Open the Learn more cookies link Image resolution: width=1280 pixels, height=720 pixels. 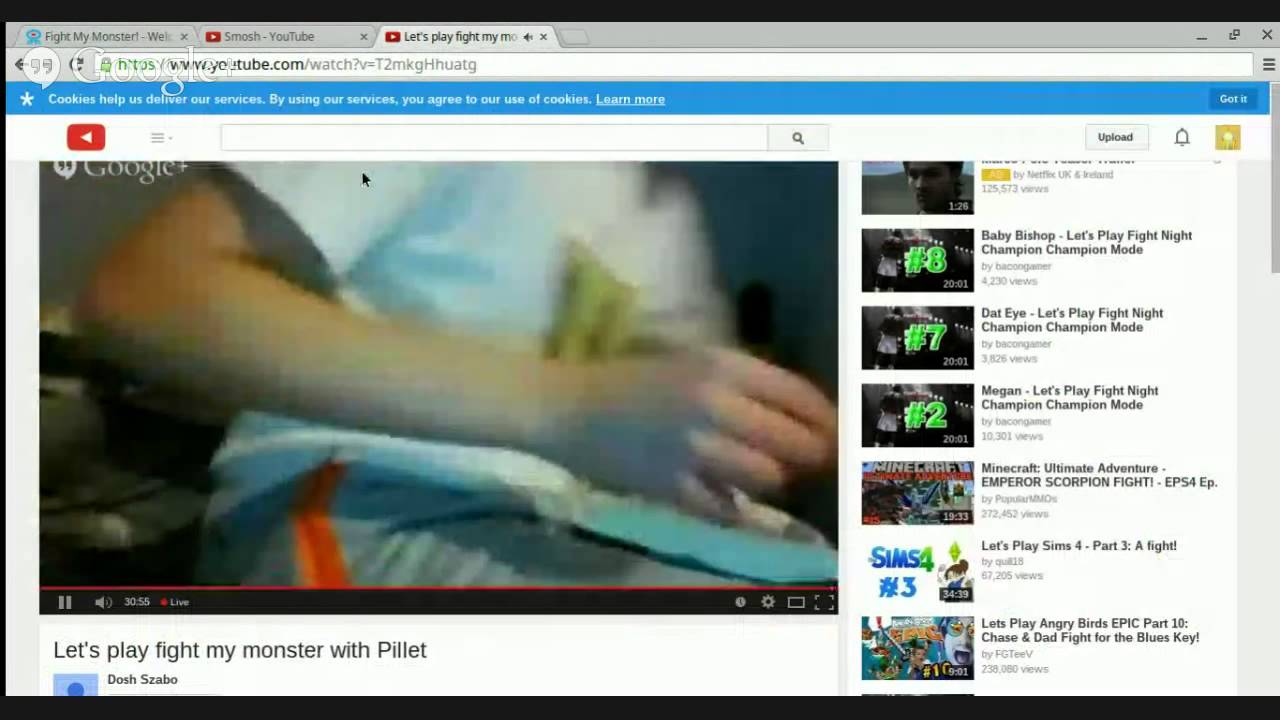630,99
